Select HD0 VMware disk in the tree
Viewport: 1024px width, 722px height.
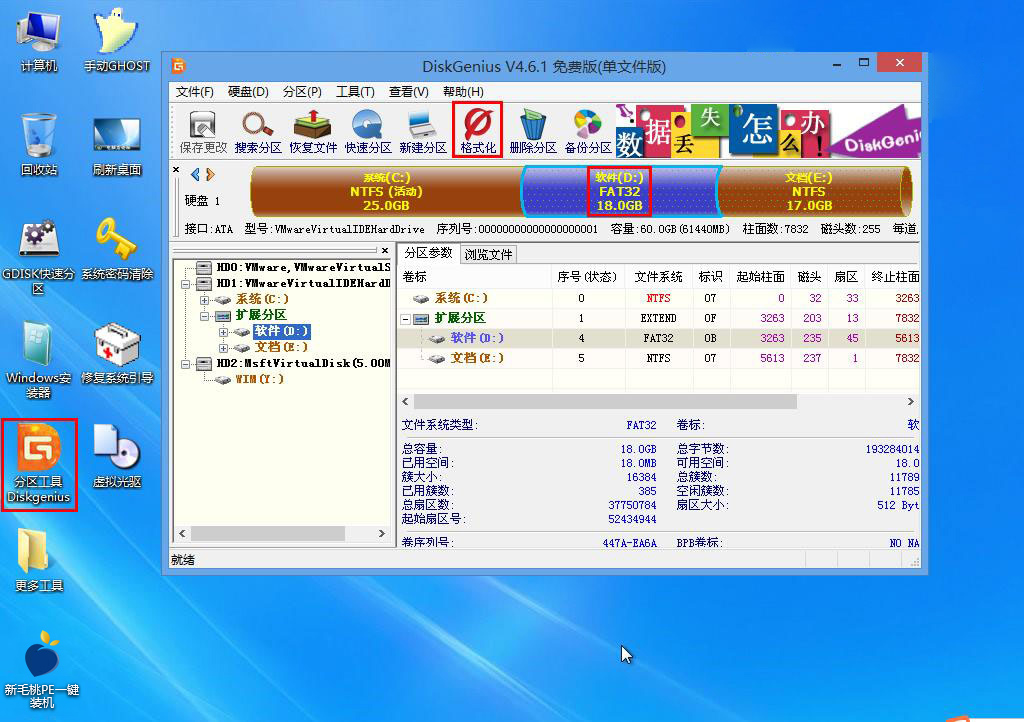click(x=293, y=267)
